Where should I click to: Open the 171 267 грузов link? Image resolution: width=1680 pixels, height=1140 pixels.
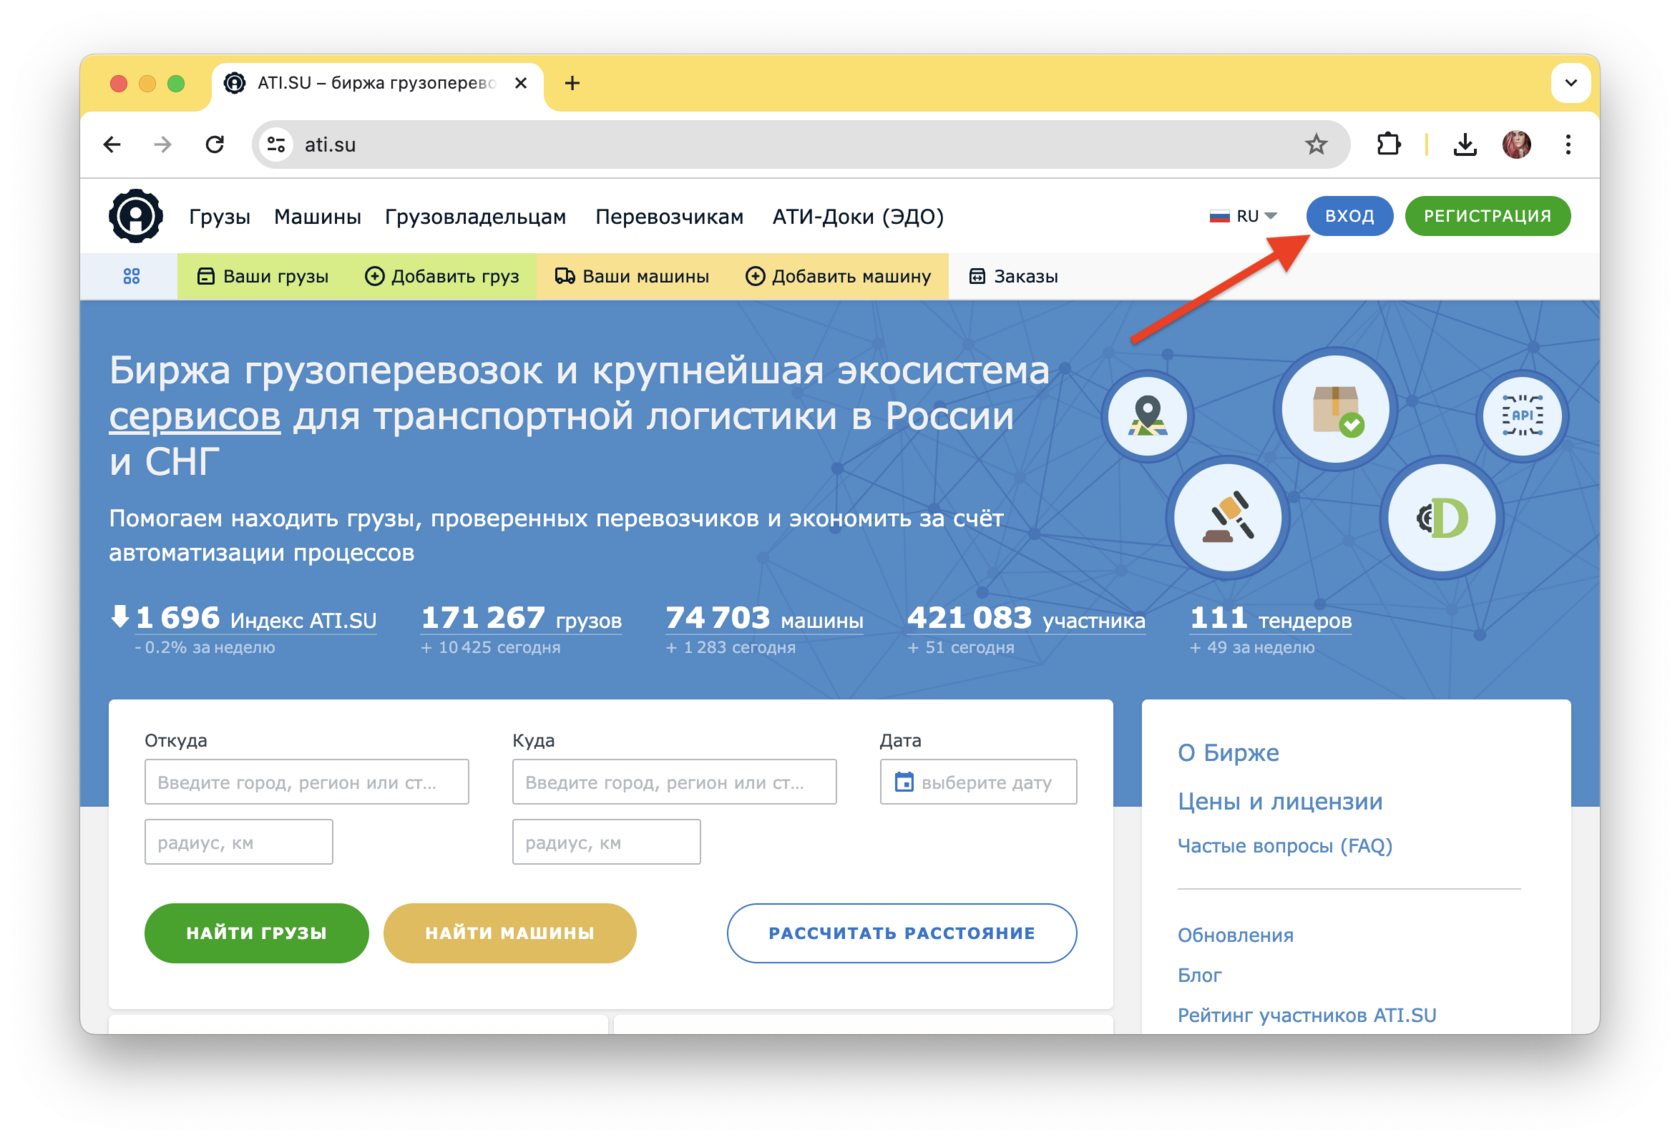(521, 619)
